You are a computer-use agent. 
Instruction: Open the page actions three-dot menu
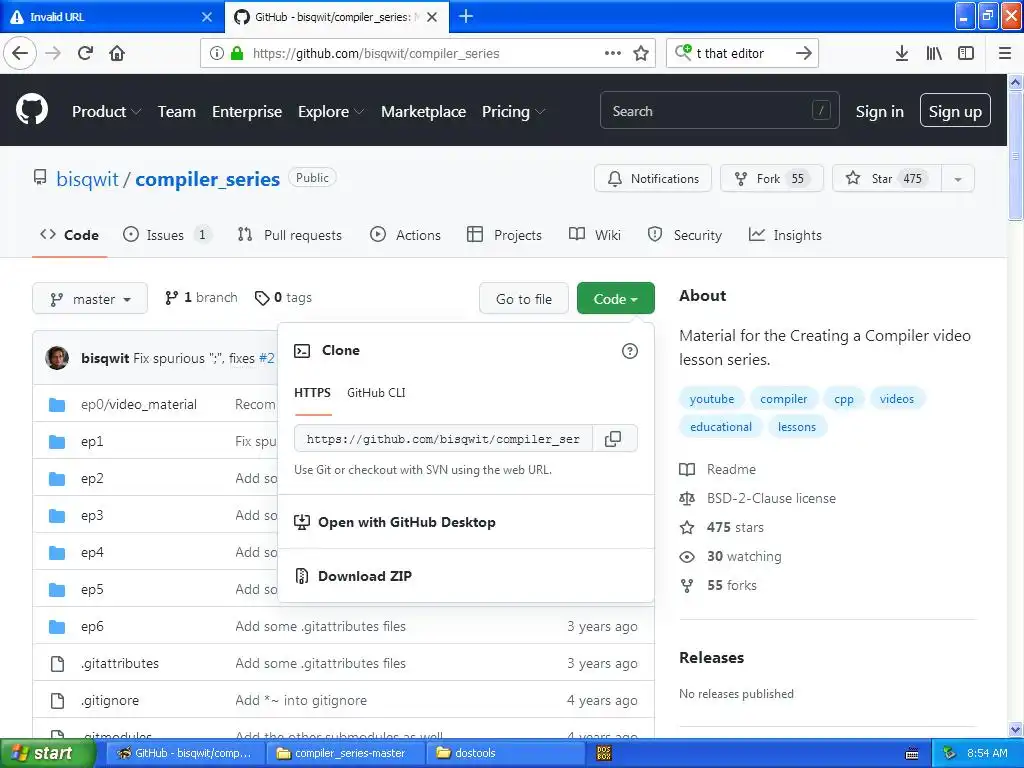coord(613,53)
